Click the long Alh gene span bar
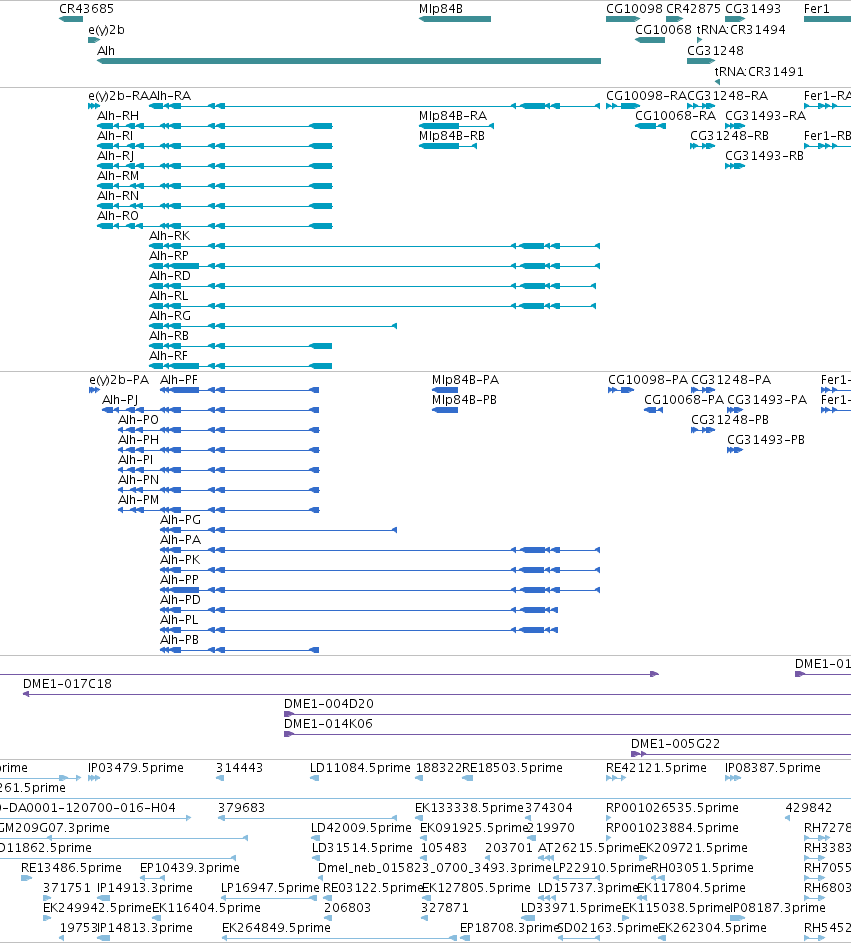The height and width of the screenshot is (943, 851). pos(349,61)
